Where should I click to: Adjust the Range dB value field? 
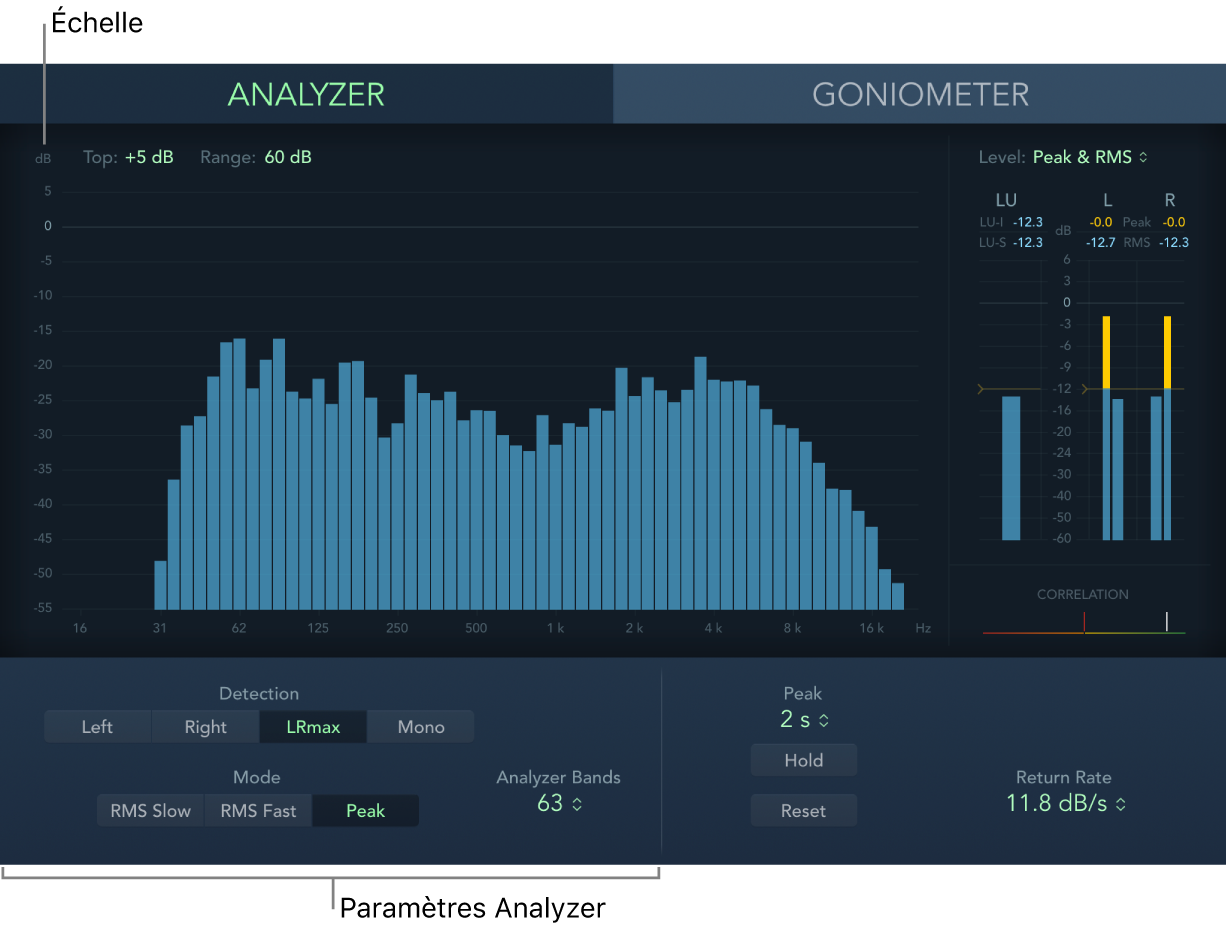tap(287, 157)
